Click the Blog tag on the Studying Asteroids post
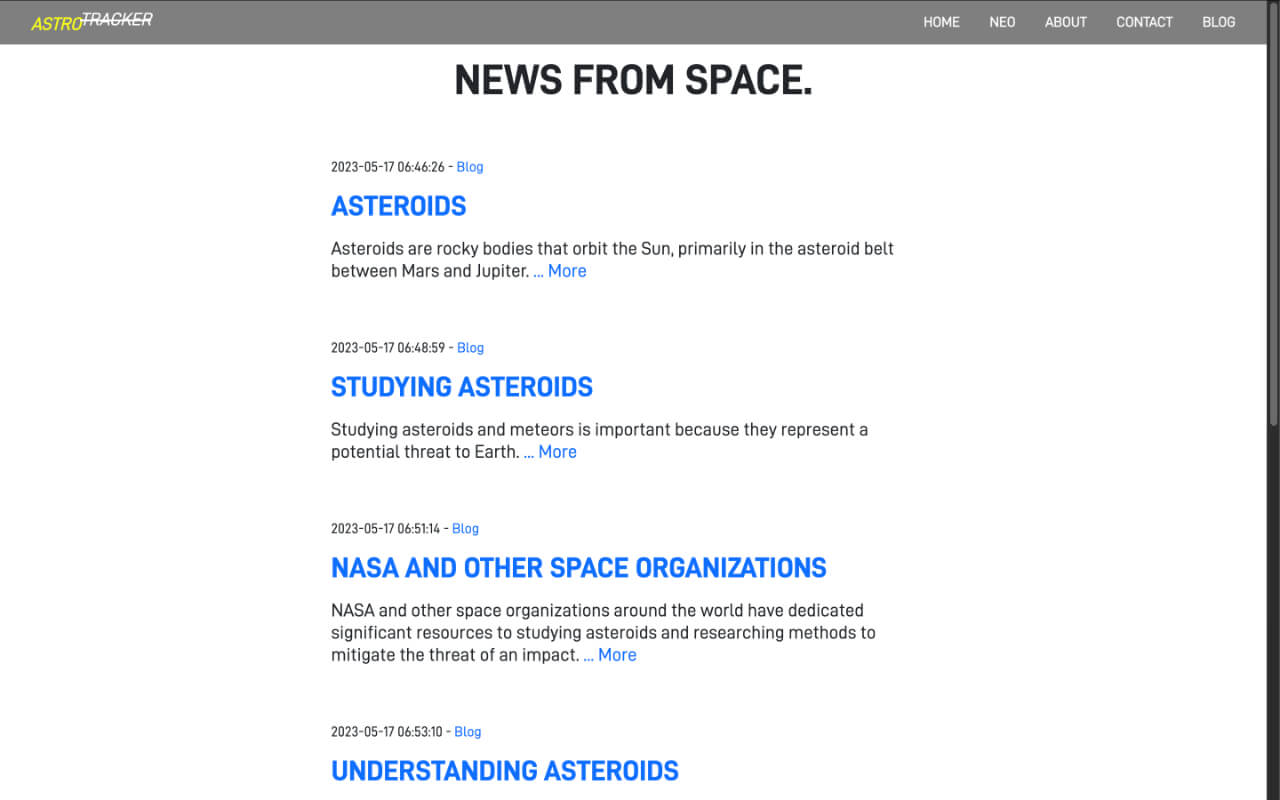The image size is (1280, 800). [471, 348]
